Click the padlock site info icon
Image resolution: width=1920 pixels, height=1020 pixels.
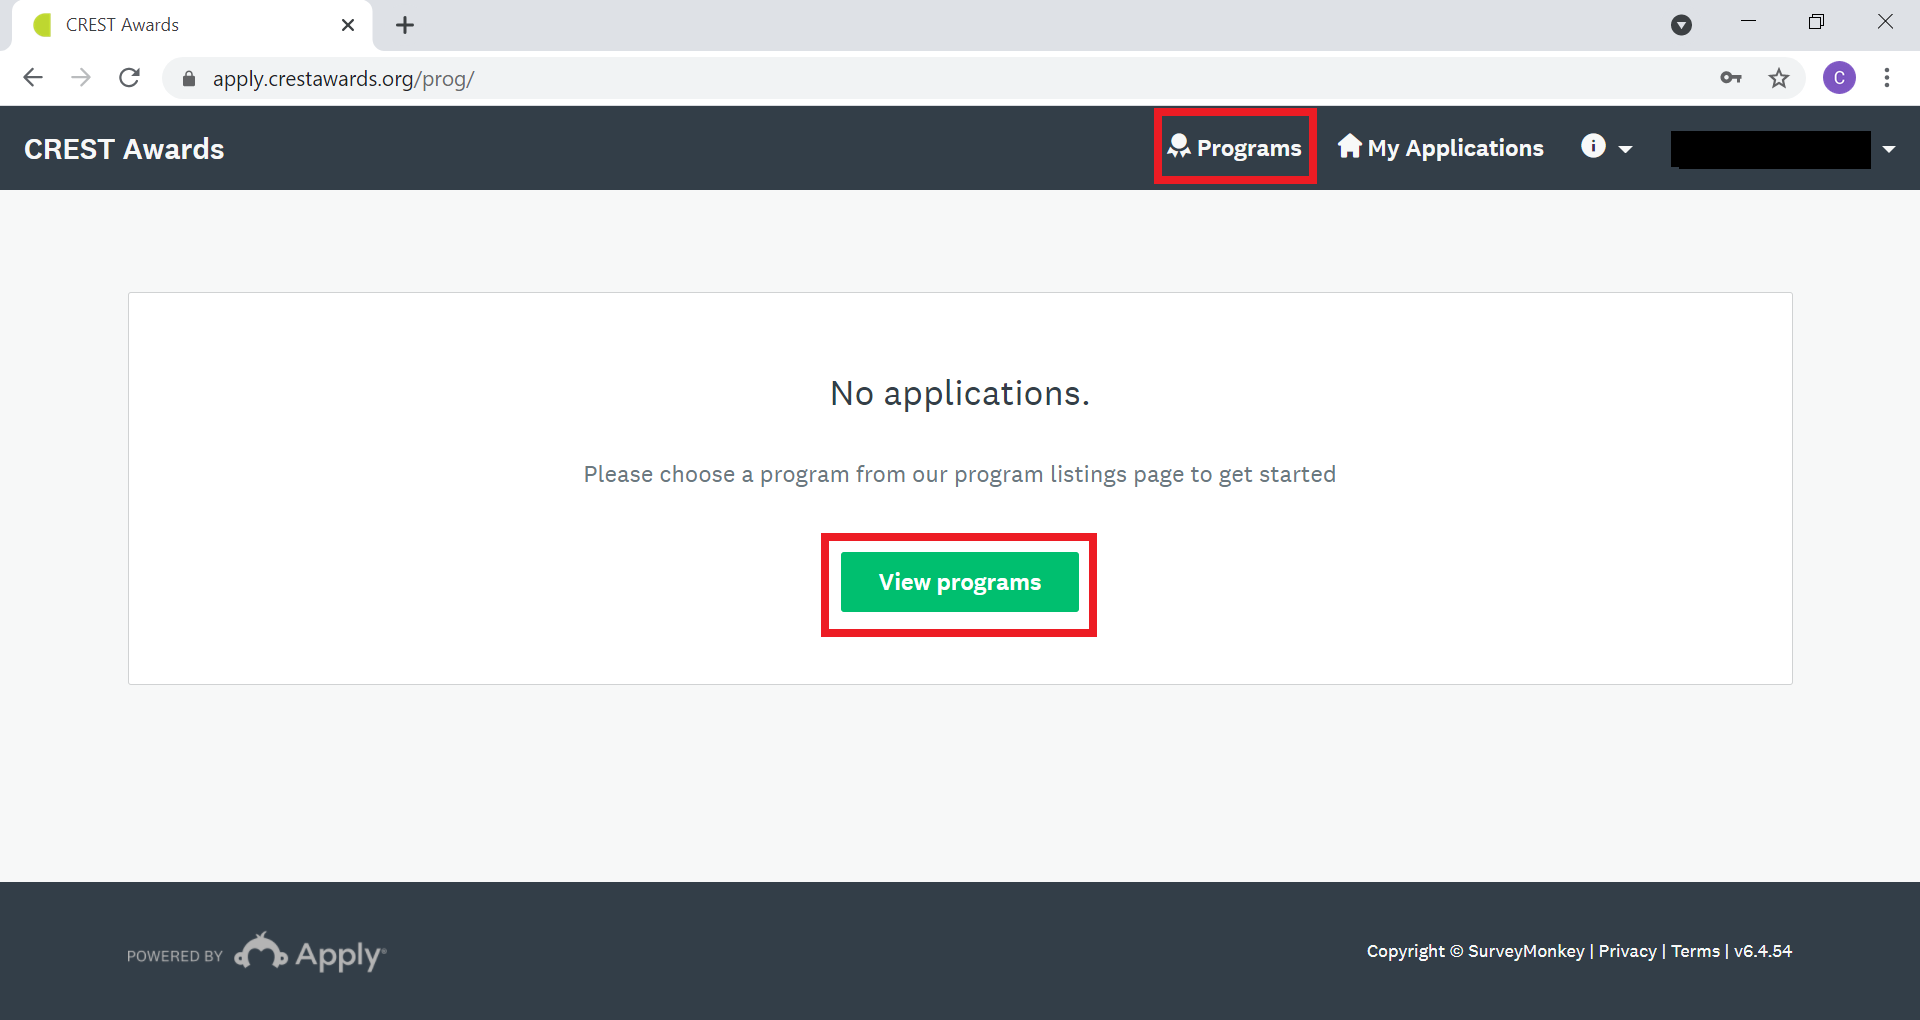pos(188,79)
